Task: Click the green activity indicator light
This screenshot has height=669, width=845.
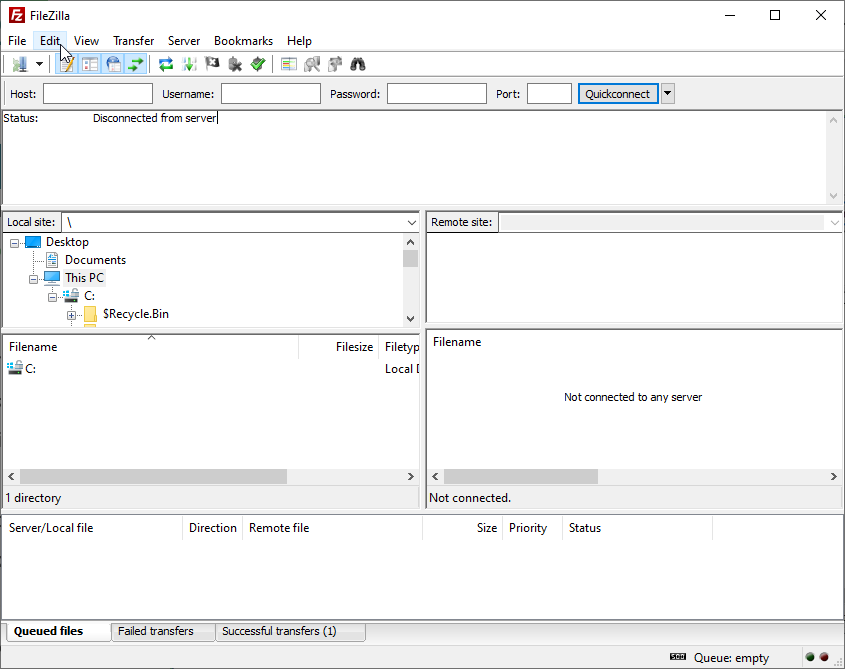Action: point(810,657)
